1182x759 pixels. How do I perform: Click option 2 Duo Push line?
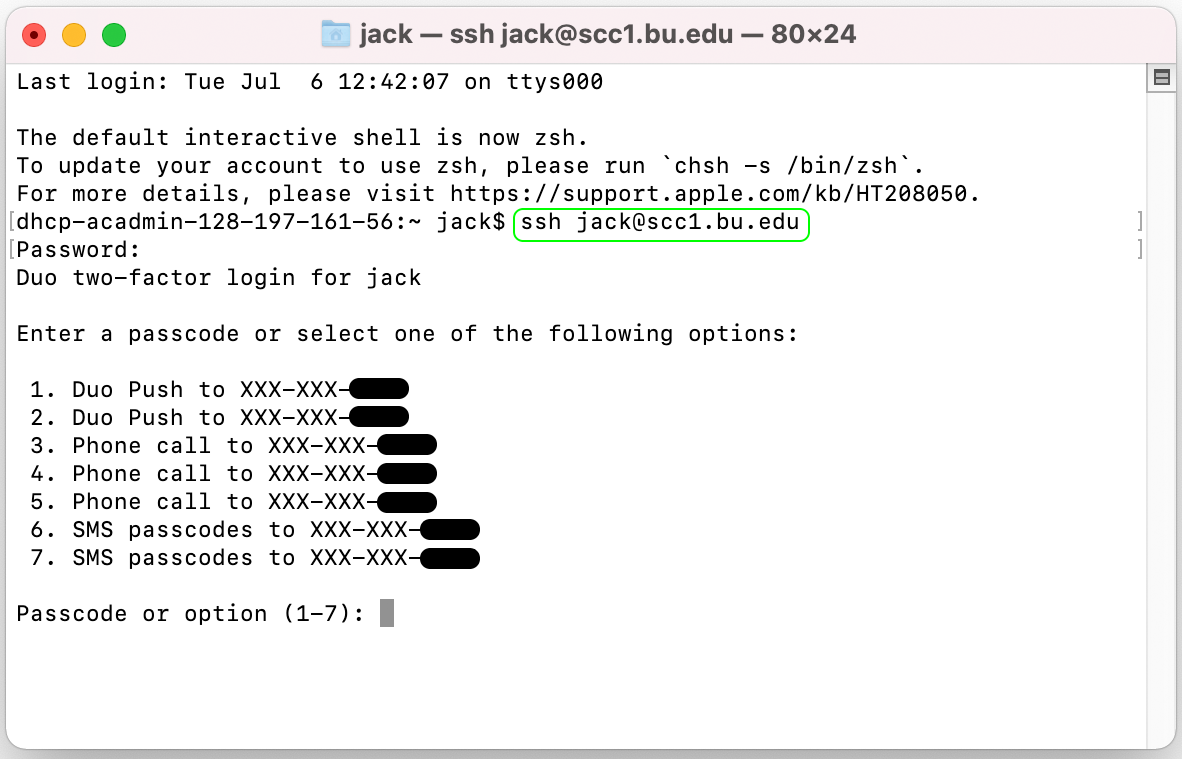219,418
